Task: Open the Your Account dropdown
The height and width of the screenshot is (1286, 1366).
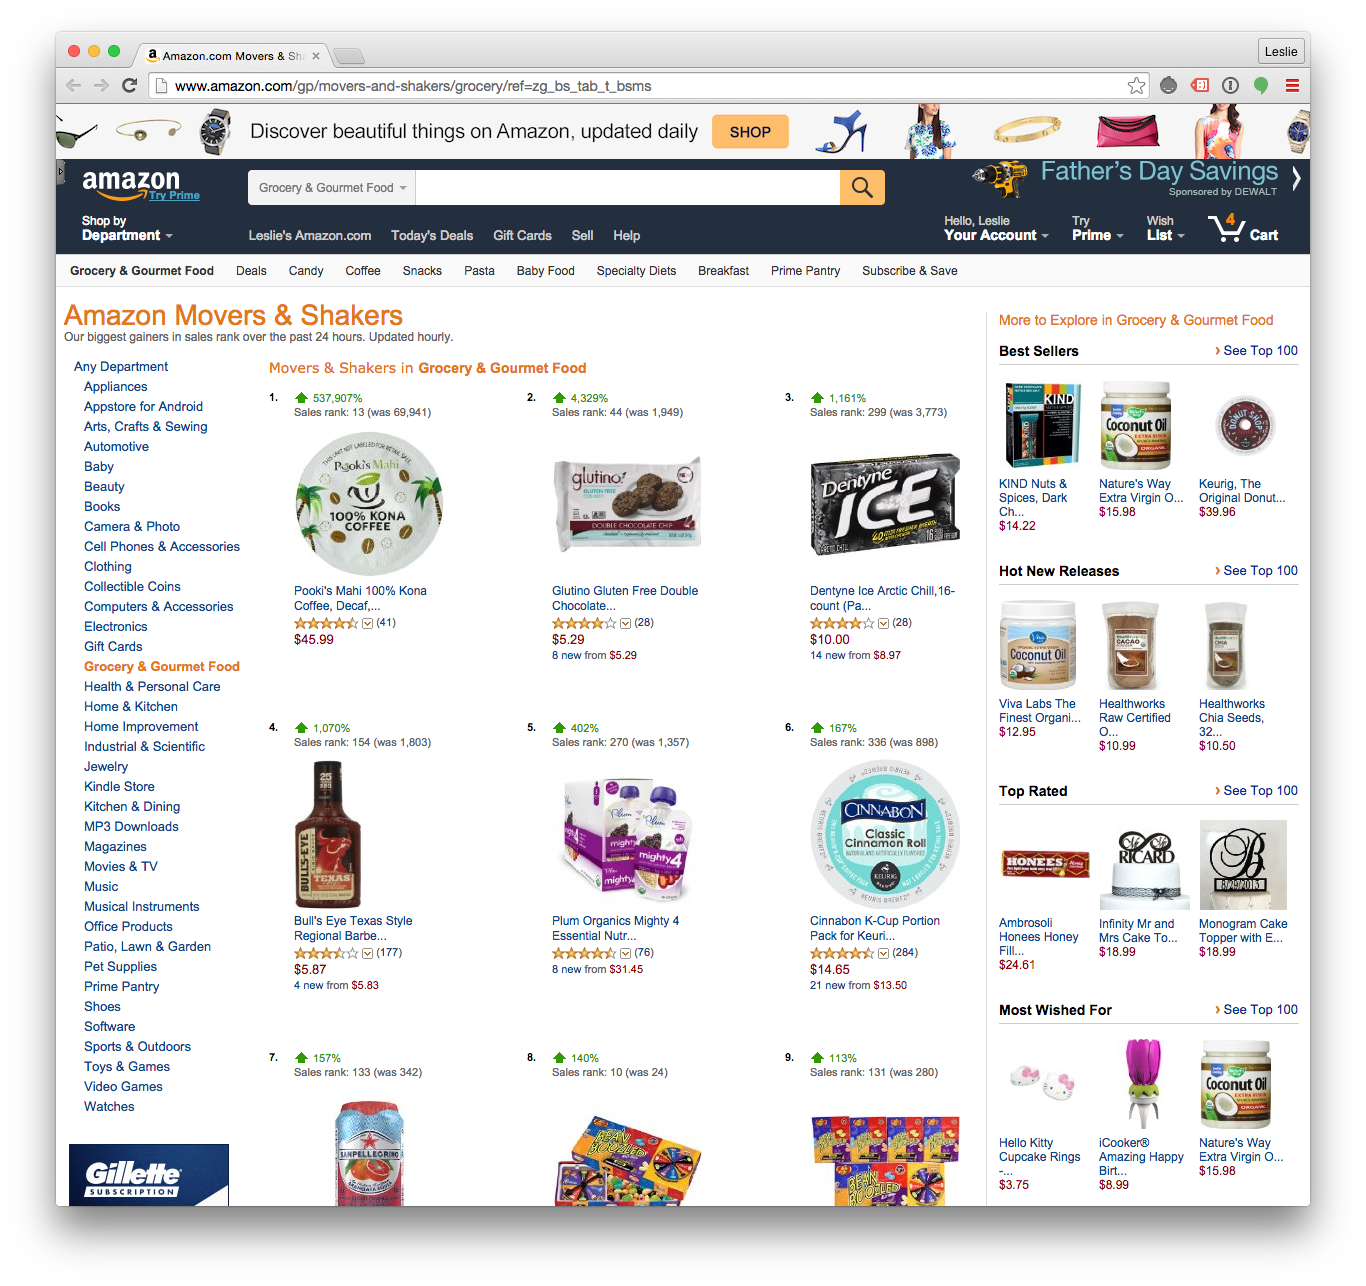Action: (x=996, y=228)
